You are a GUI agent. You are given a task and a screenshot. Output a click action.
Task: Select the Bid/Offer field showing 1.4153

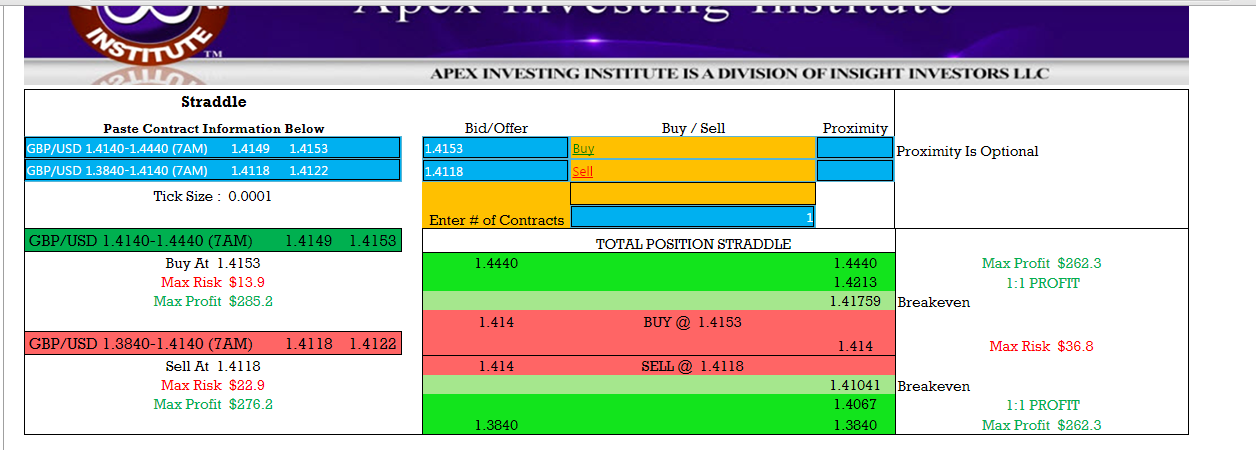coord(495,149)
